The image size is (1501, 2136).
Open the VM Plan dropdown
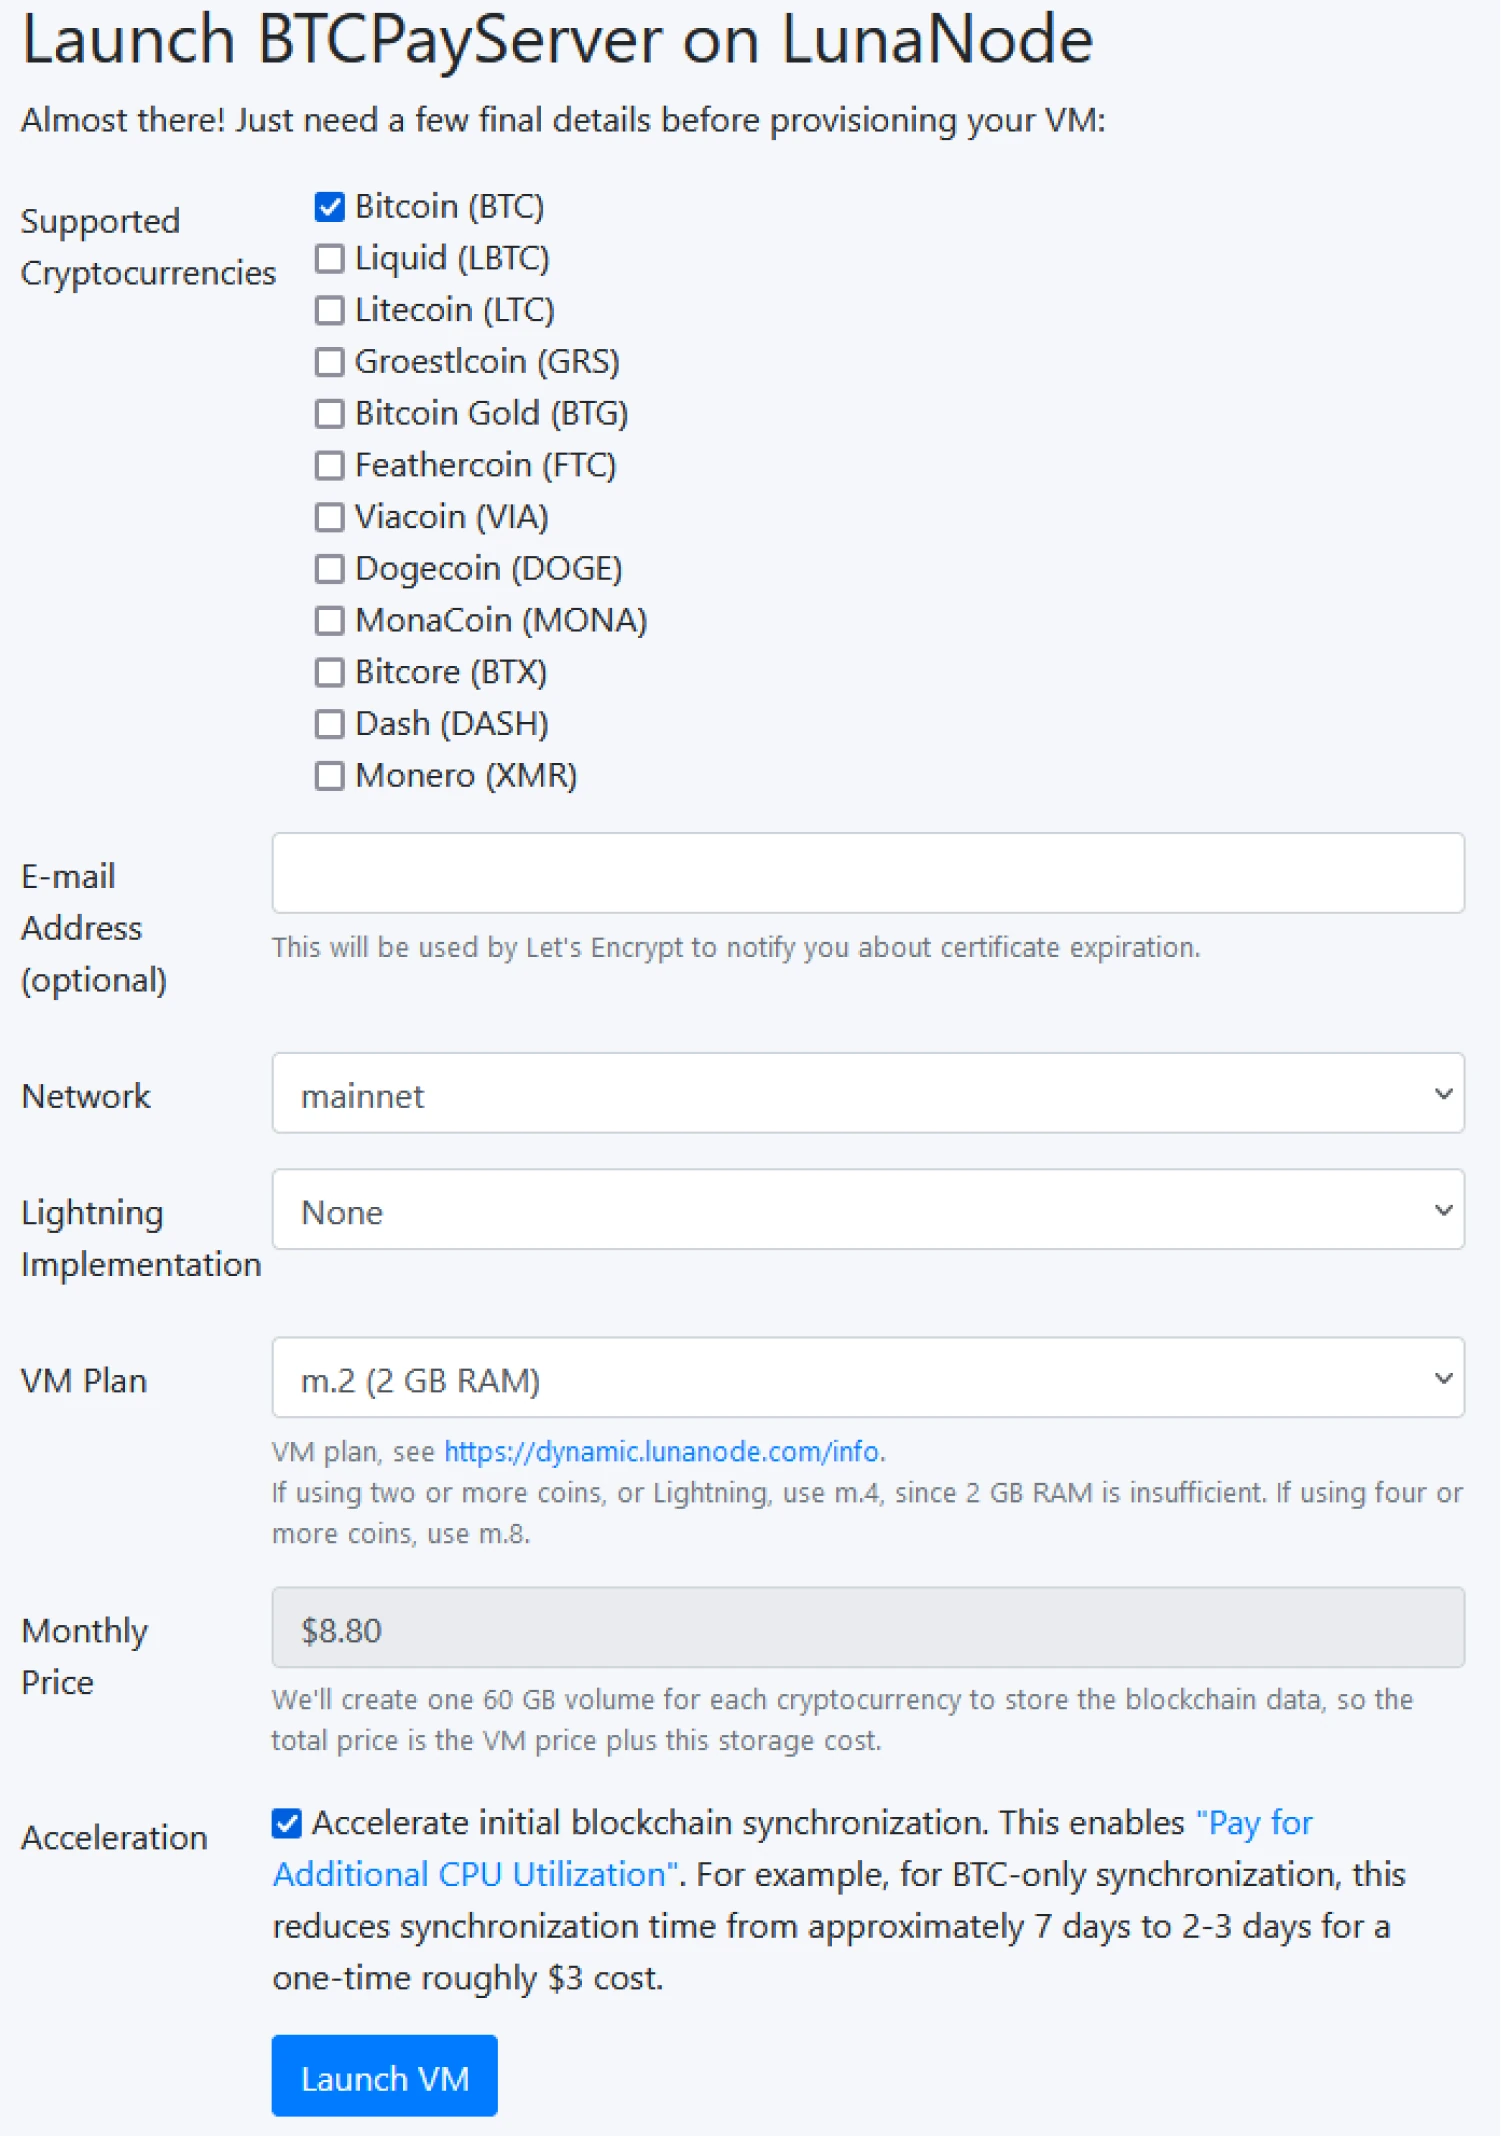(867, 1378)
